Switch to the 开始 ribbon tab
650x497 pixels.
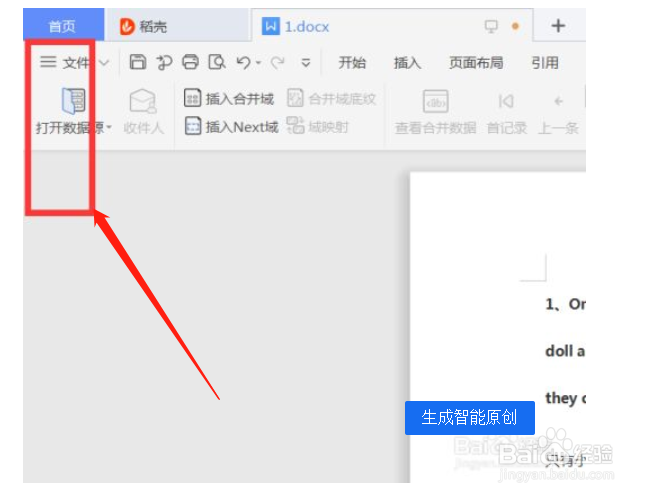(352, 63)
